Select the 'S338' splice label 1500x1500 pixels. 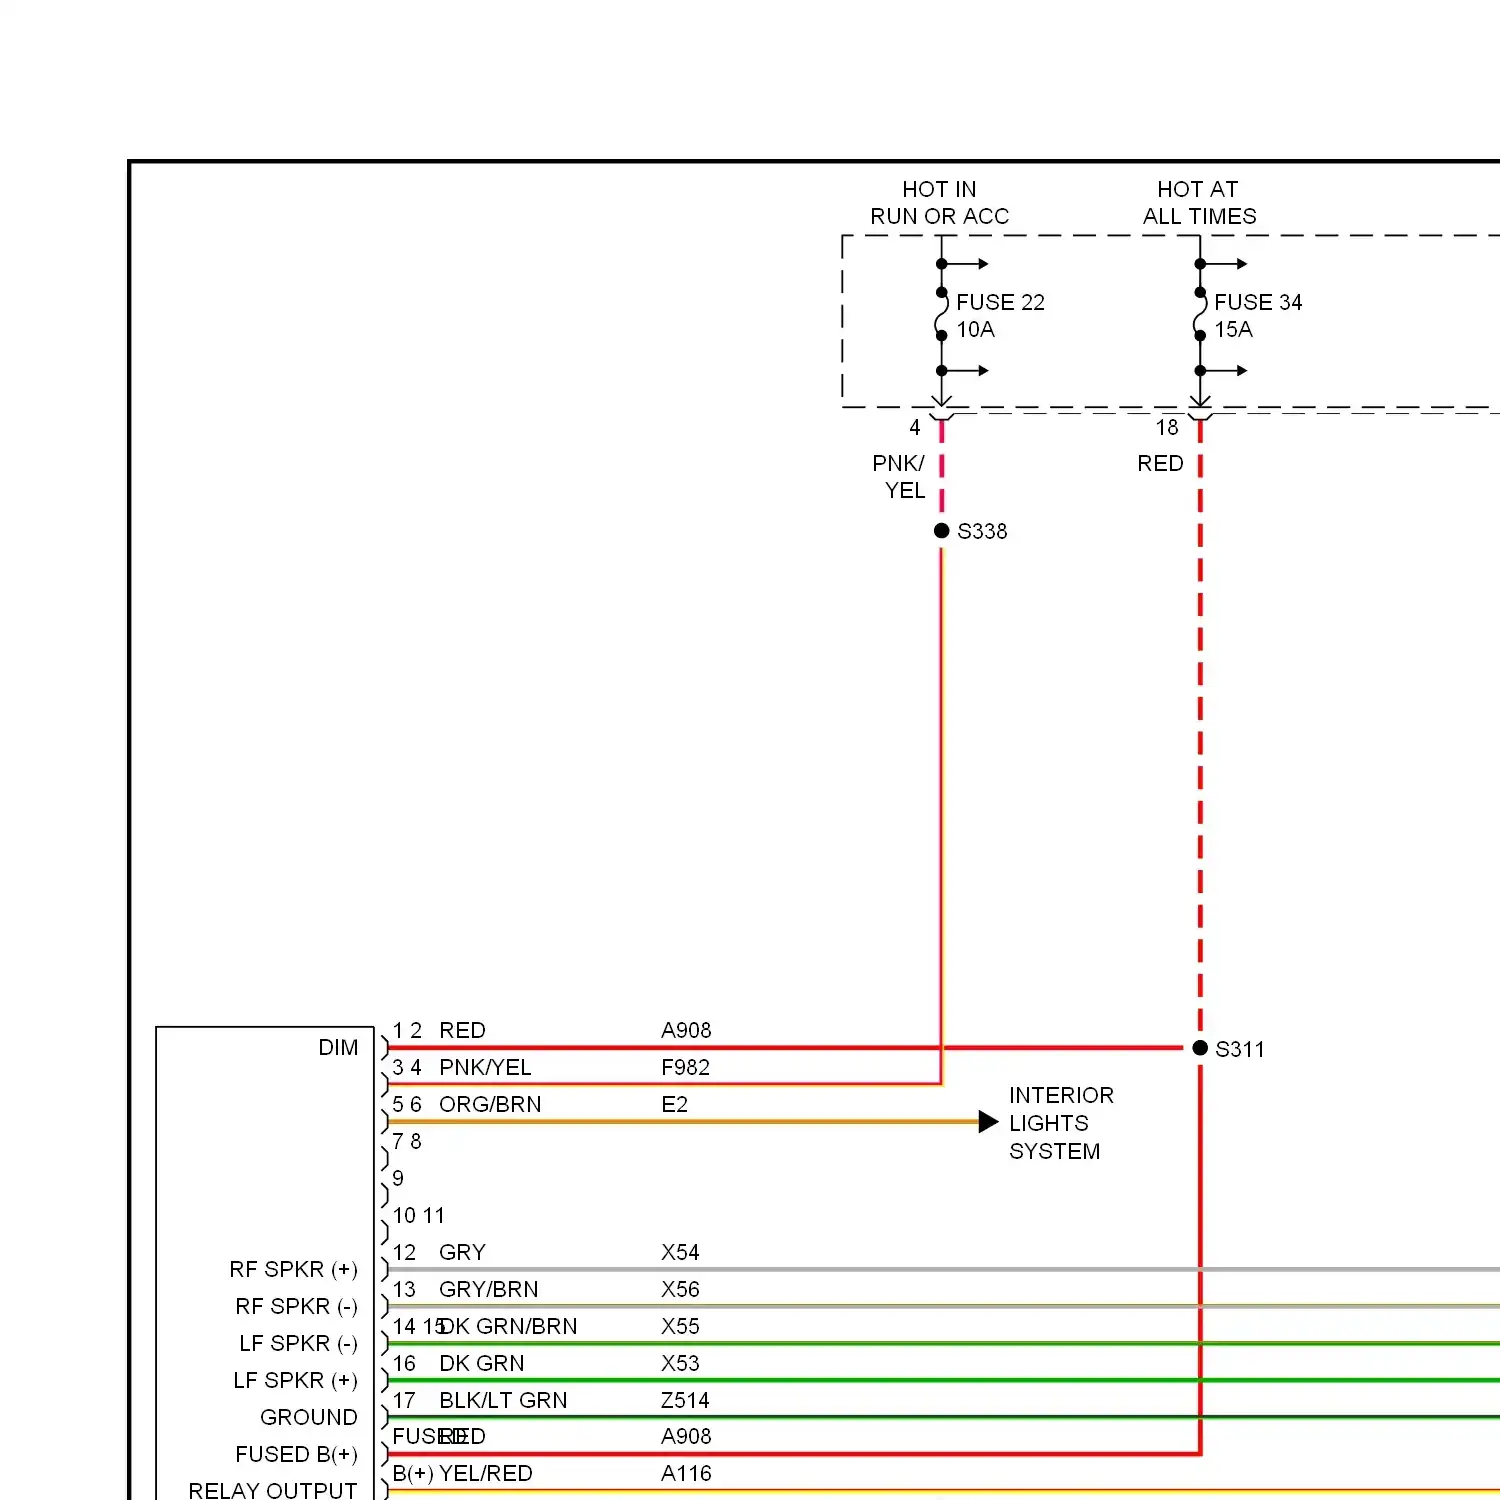click(982, 531)
